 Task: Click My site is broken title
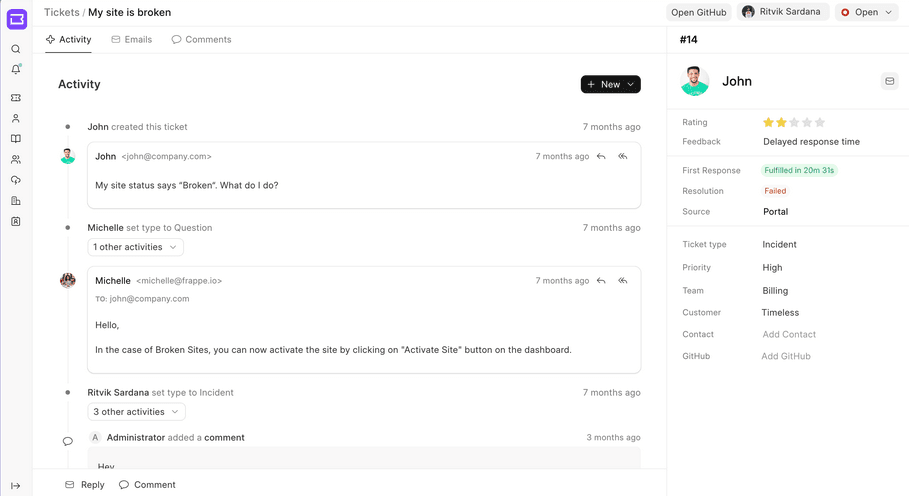point(129,12)
